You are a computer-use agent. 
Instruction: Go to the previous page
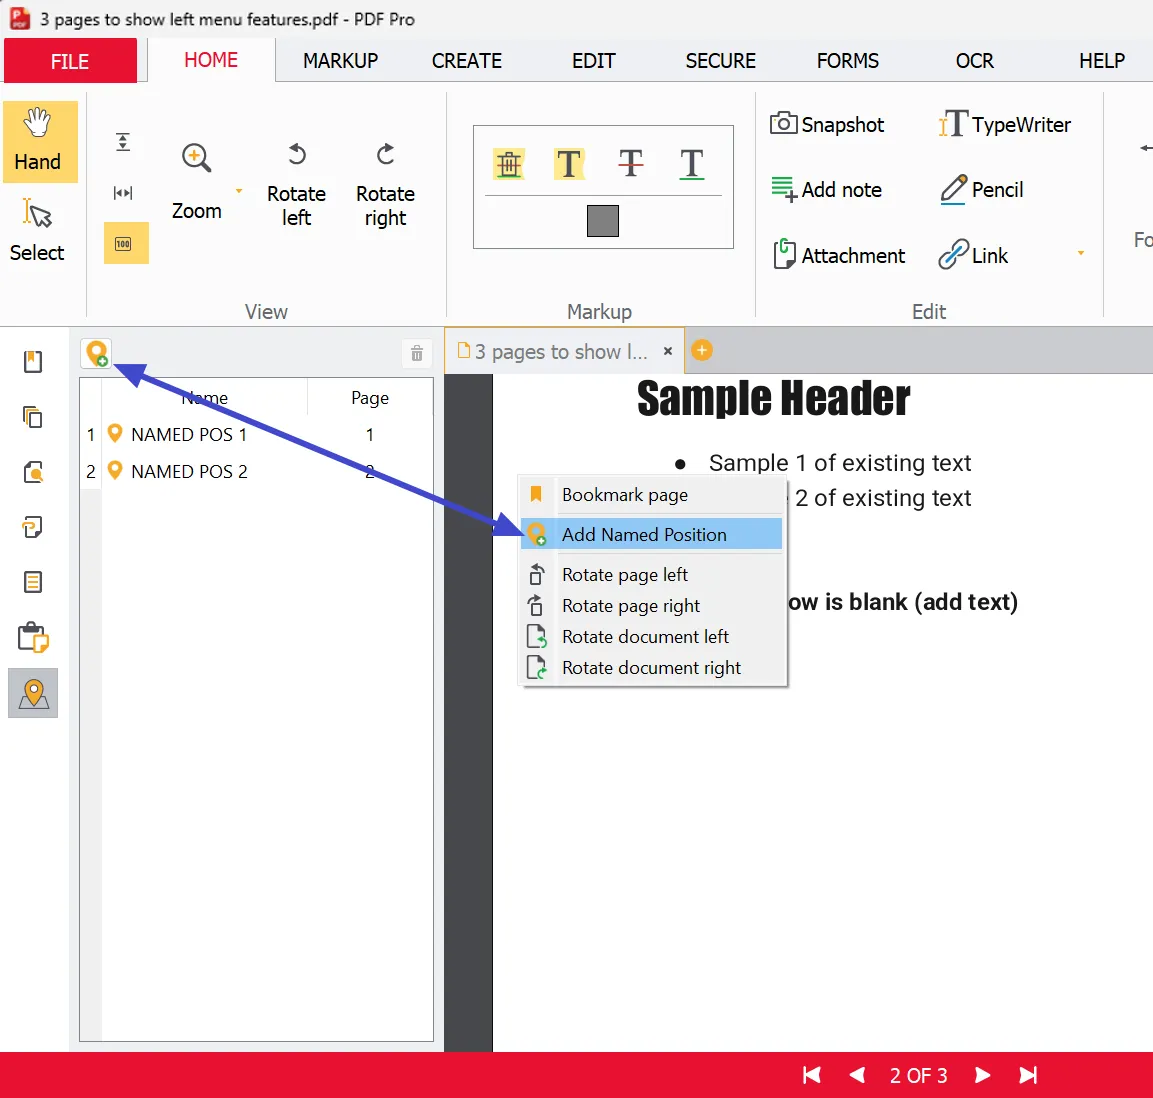click(x=857, y=1075)
